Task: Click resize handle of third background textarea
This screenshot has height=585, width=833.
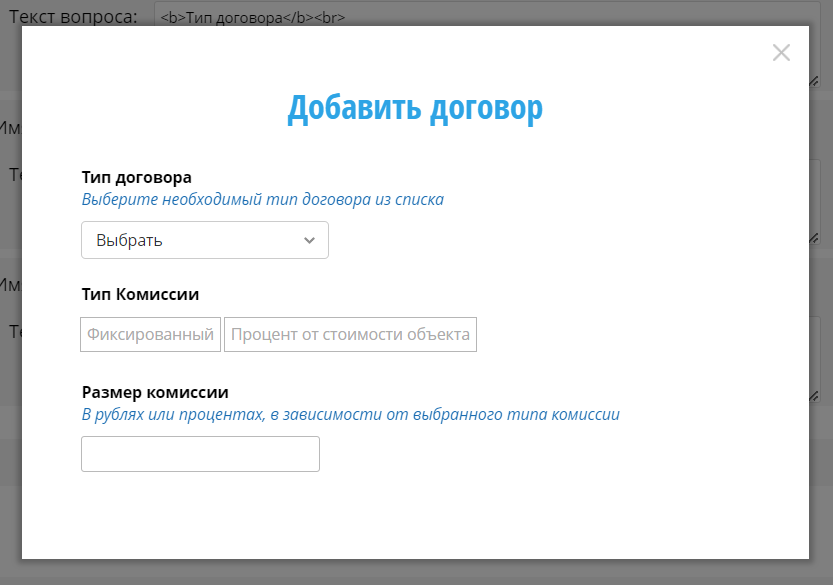Action: [x=814, y=397]
